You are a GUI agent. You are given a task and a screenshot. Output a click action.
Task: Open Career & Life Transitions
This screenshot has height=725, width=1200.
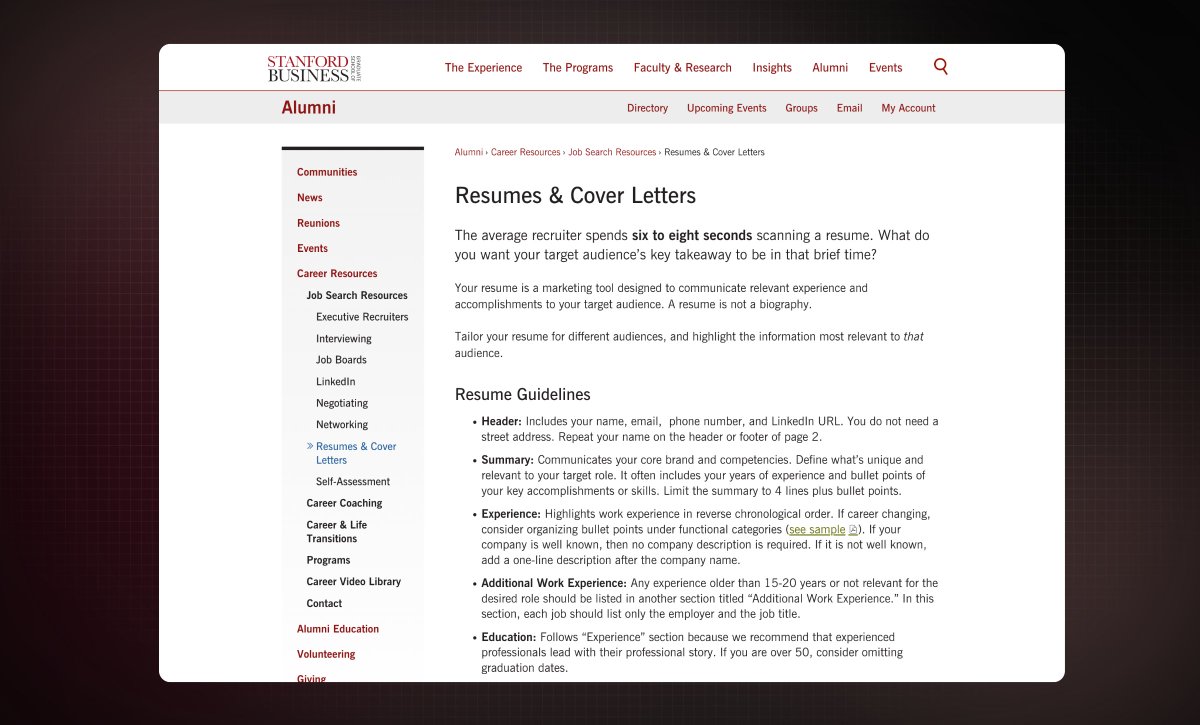coord(337,531)
